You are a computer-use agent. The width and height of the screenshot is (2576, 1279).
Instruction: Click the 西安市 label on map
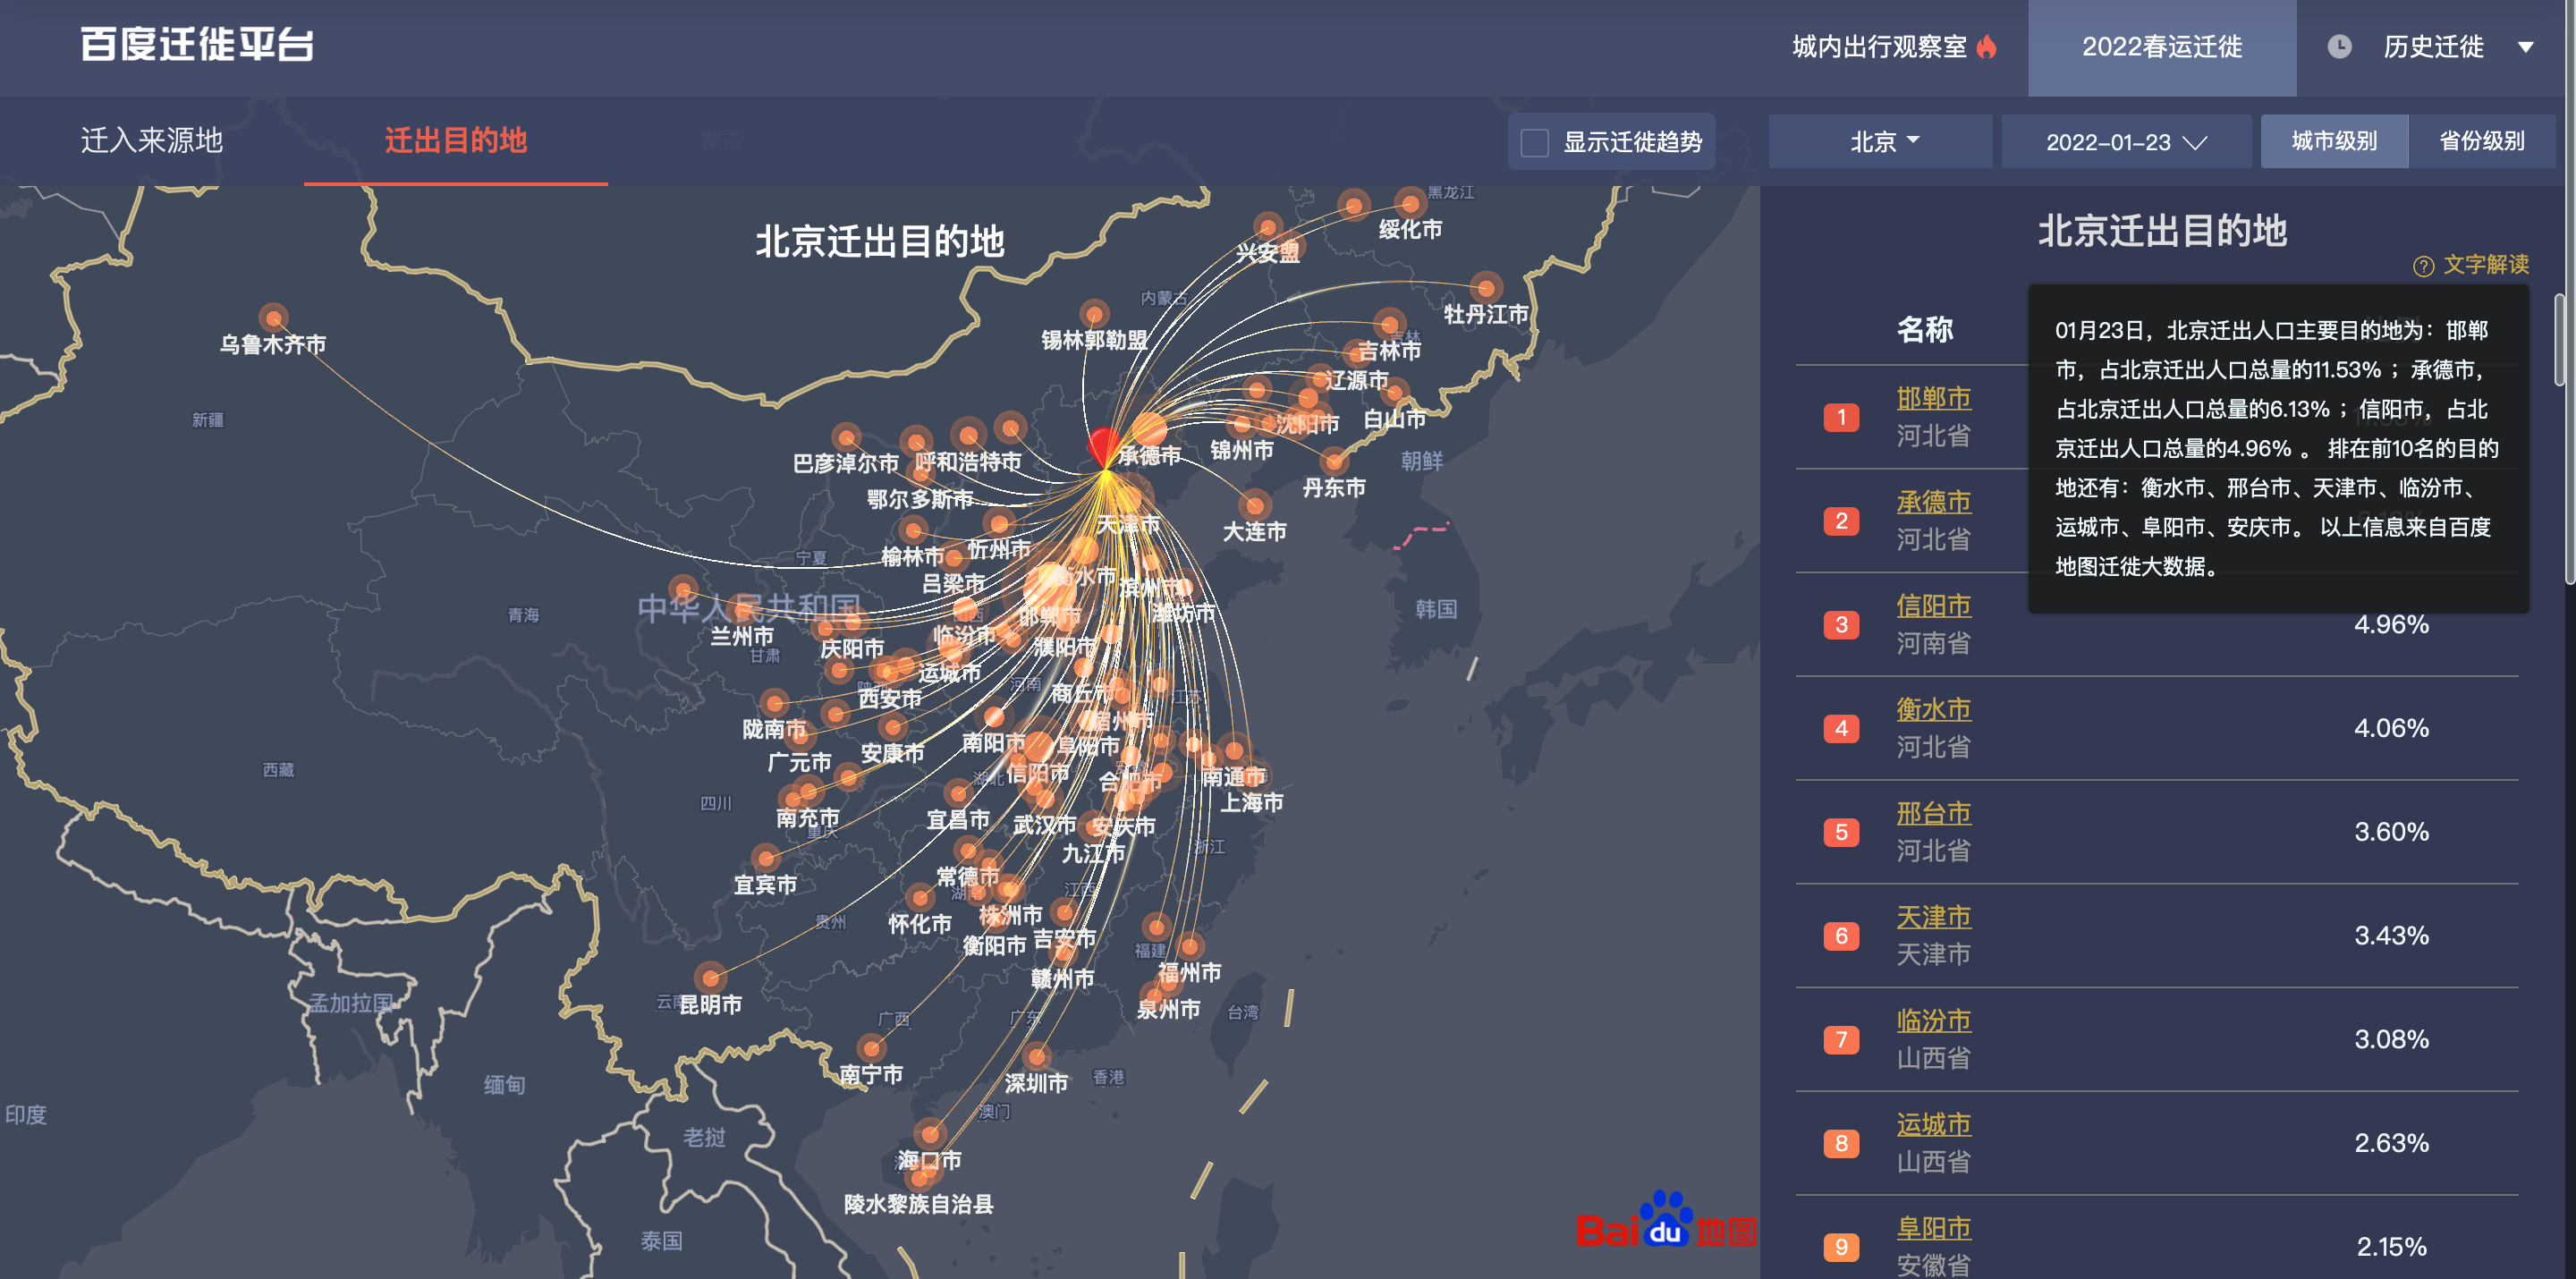[890, 699]
